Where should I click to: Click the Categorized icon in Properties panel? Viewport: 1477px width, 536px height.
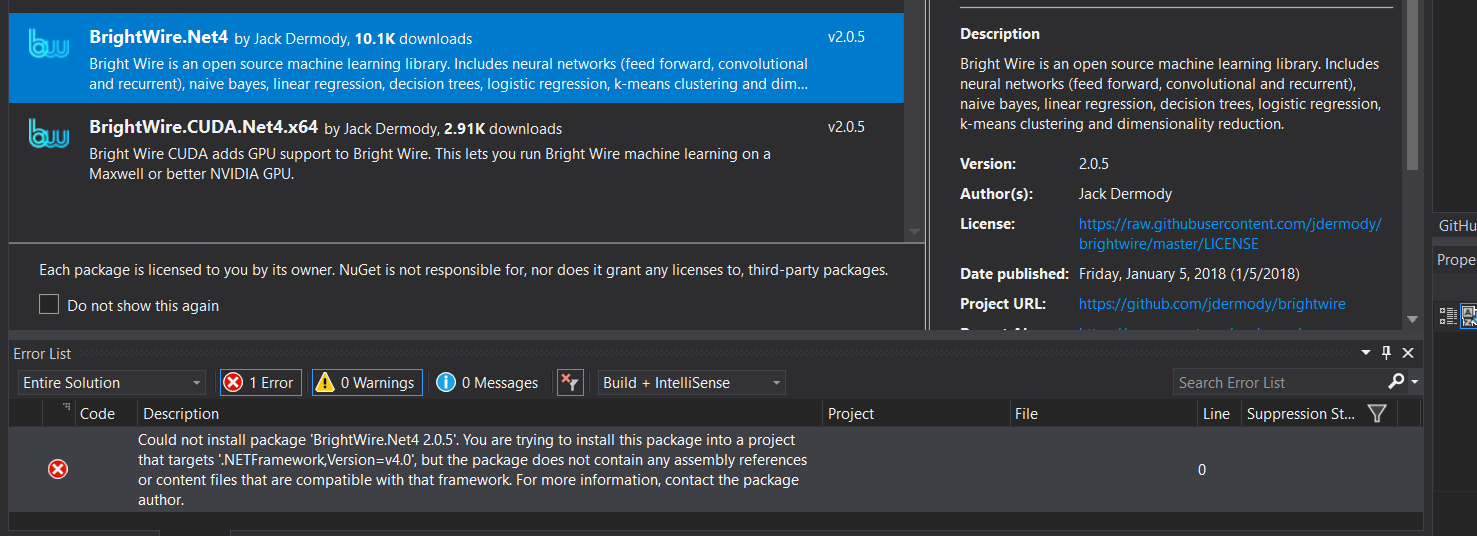tap(1448, 316)
